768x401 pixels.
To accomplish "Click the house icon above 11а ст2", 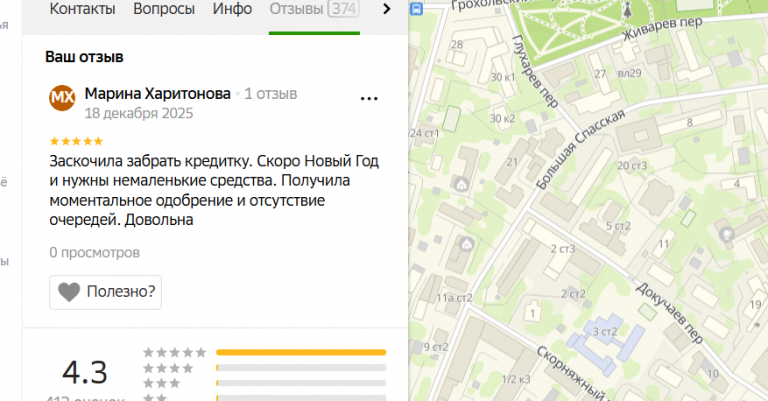I will coord(466,243).
